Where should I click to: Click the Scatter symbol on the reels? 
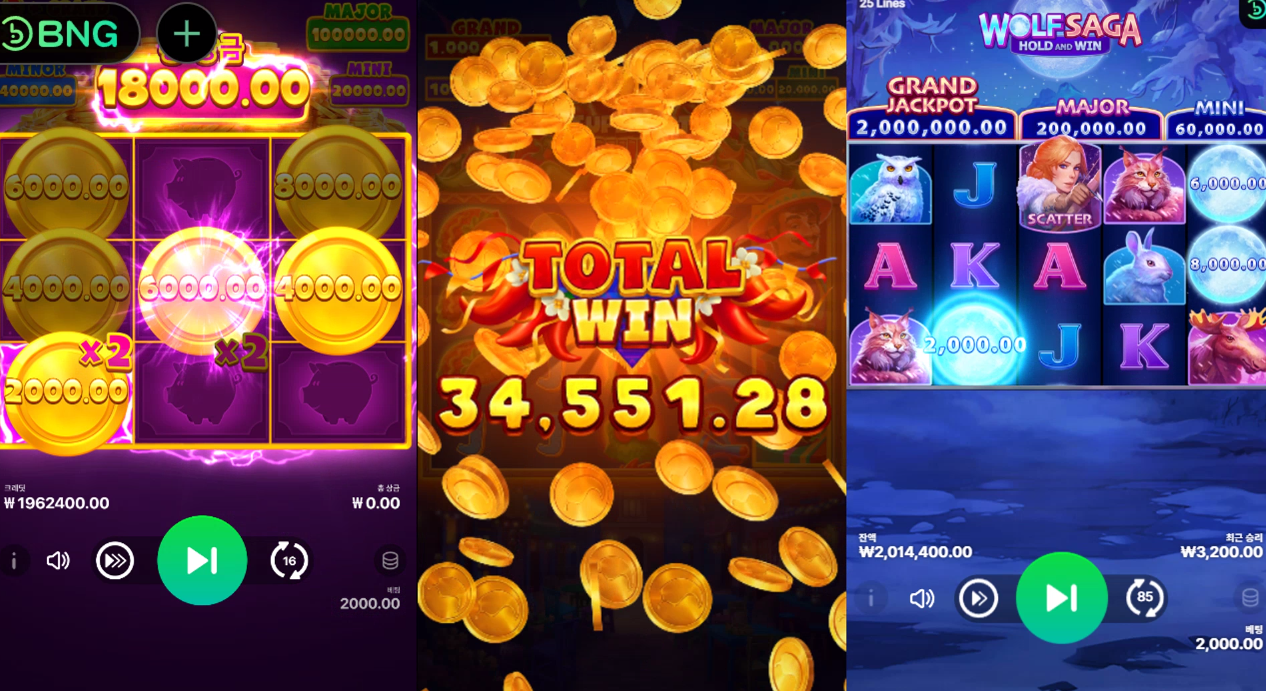tap(1060, 185)
